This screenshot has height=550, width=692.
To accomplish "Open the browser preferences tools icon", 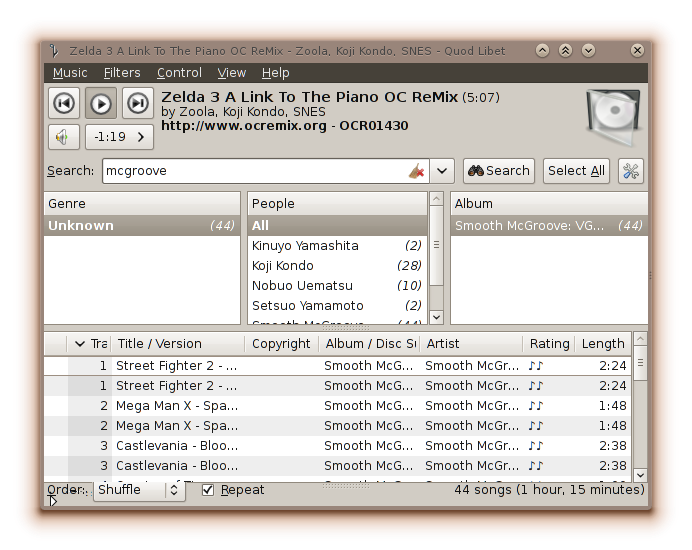I will click(630, 171).
